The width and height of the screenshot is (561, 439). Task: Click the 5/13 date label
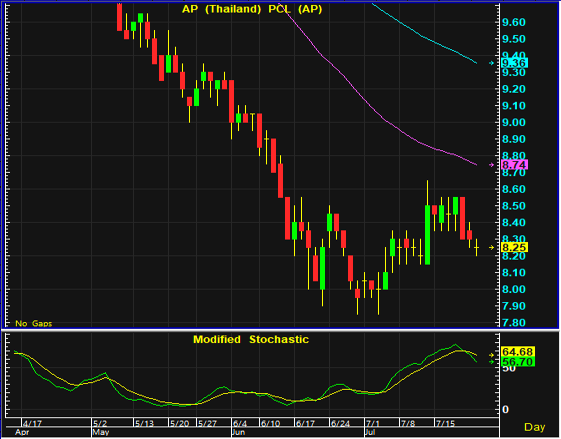click(x=144, y=424)
